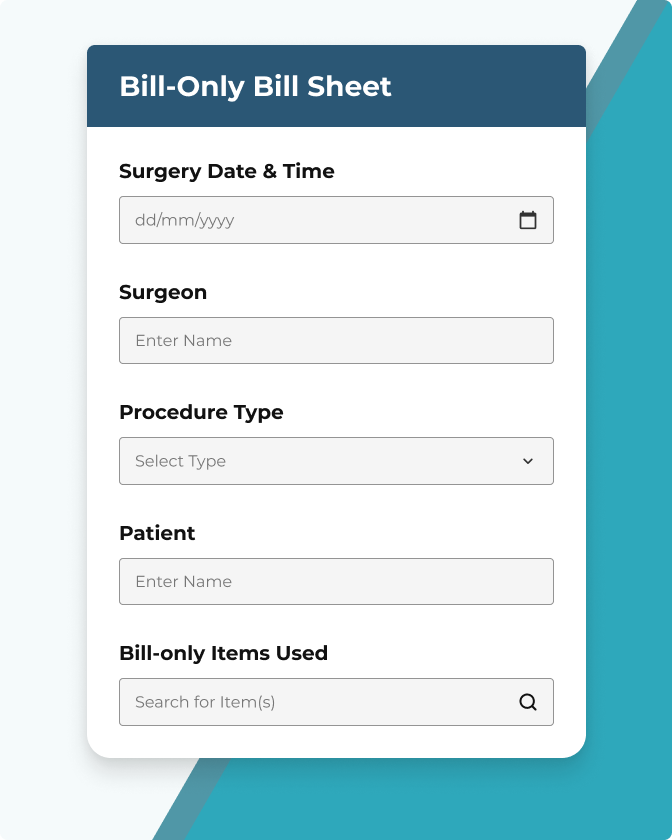Open the Select Type dropdown
Image resolution: width=672 pixels, height=840 pixels.
pyautogui.click(x=336, y=461)
